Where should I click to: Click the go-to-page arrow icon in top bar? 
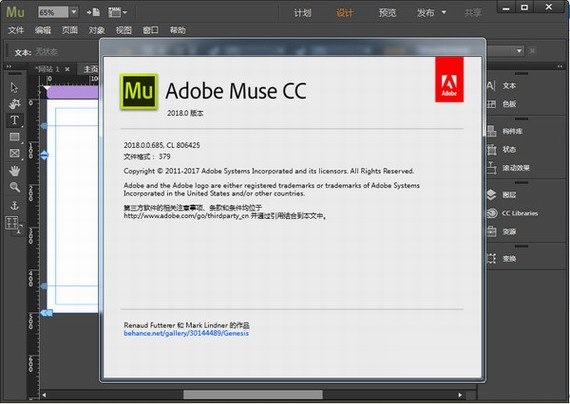[93, 12]
